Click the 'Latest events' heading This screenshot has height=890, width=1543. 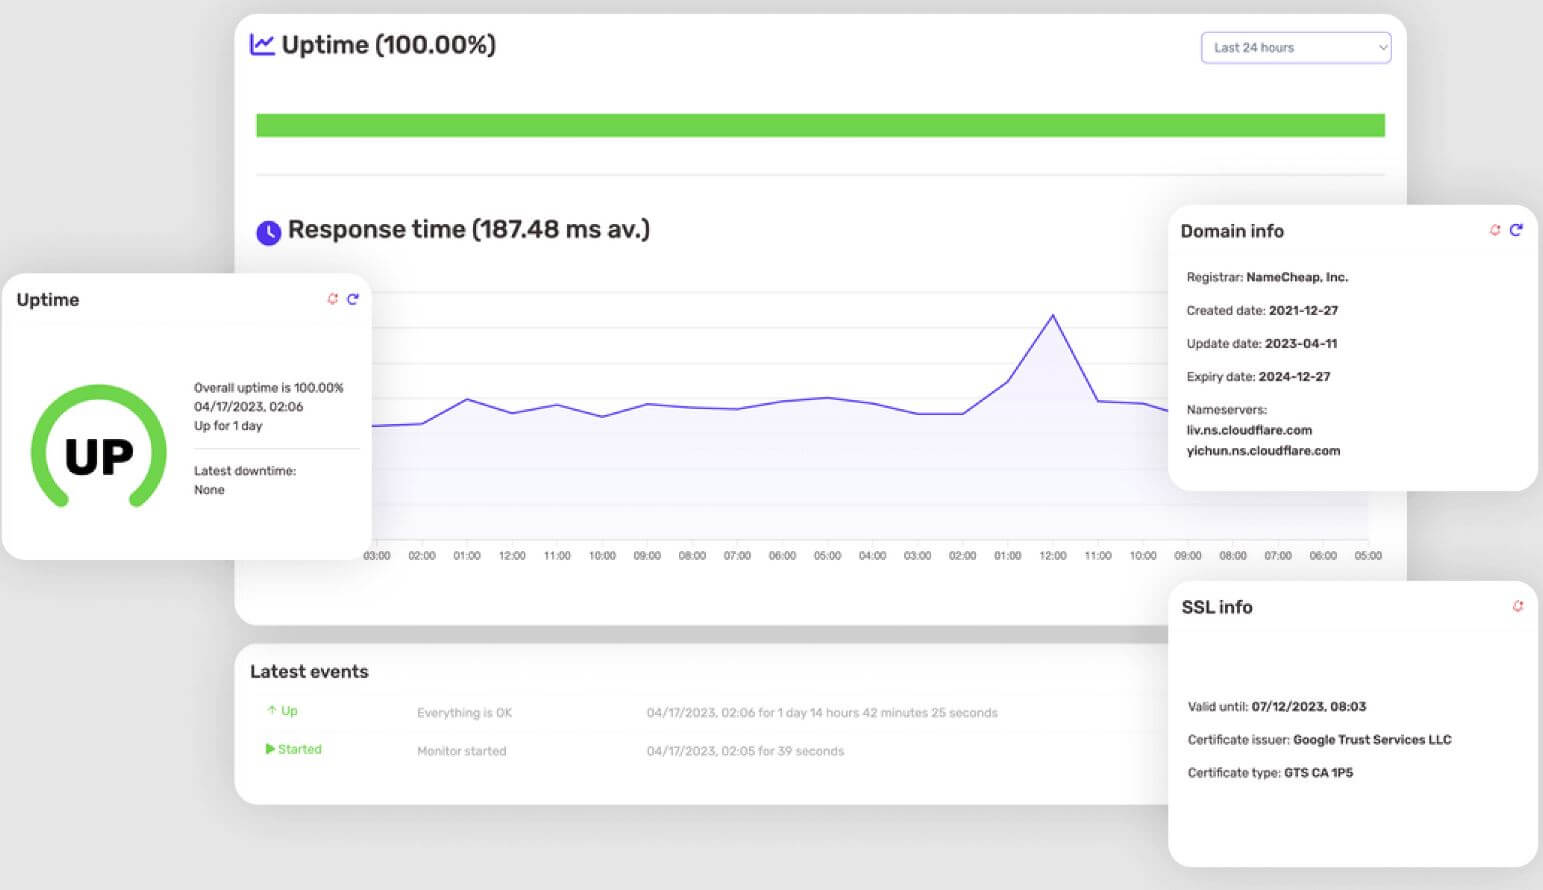tap(309, 672)
